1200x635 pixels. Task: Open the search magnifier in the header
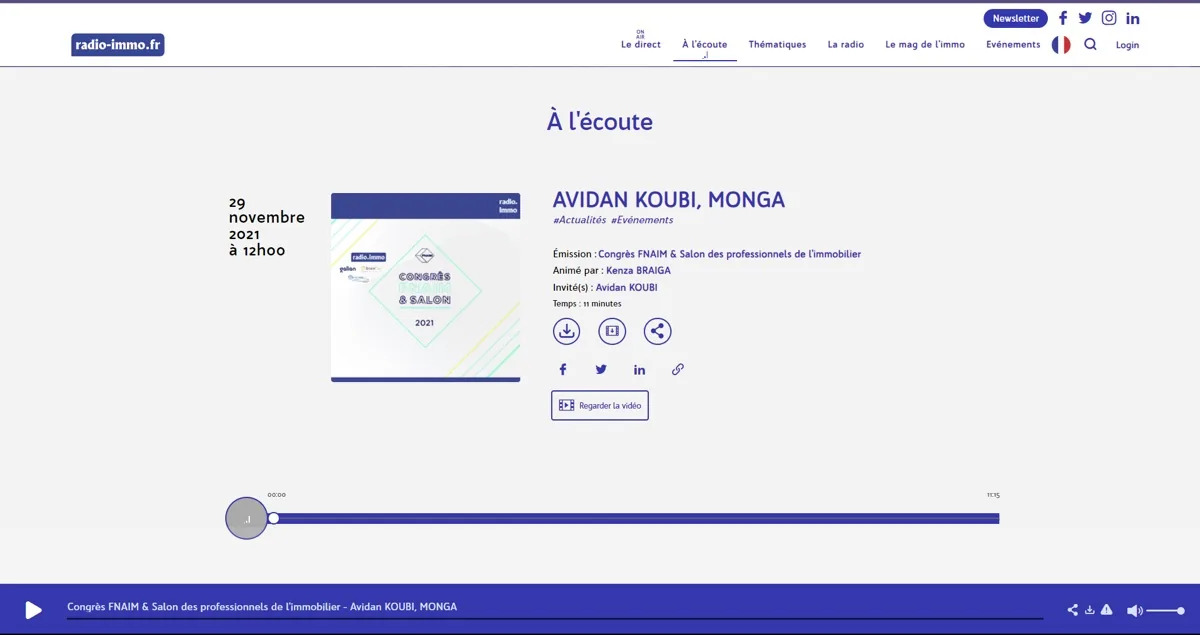(x=1090, y=44)
